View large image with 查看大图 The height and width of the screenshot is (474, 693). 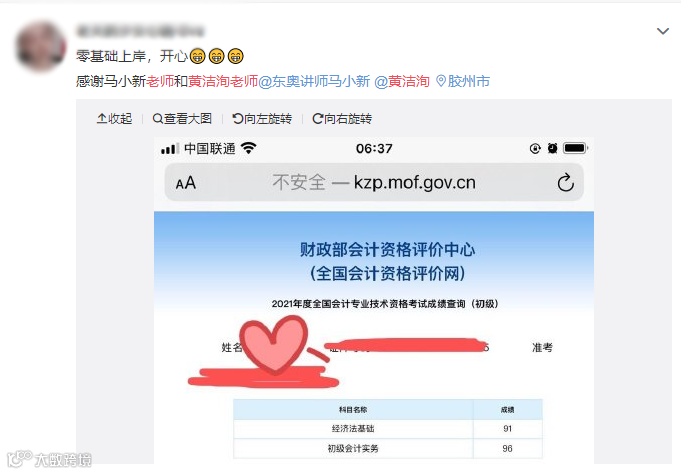pos(182,118)
